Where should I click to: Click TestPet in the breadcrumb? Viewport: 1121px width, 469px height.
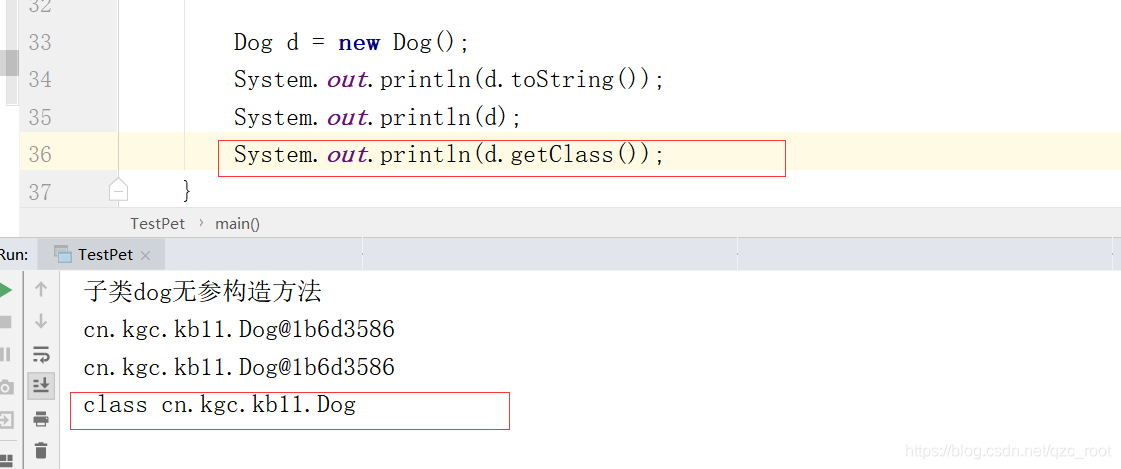coord(157,223)
